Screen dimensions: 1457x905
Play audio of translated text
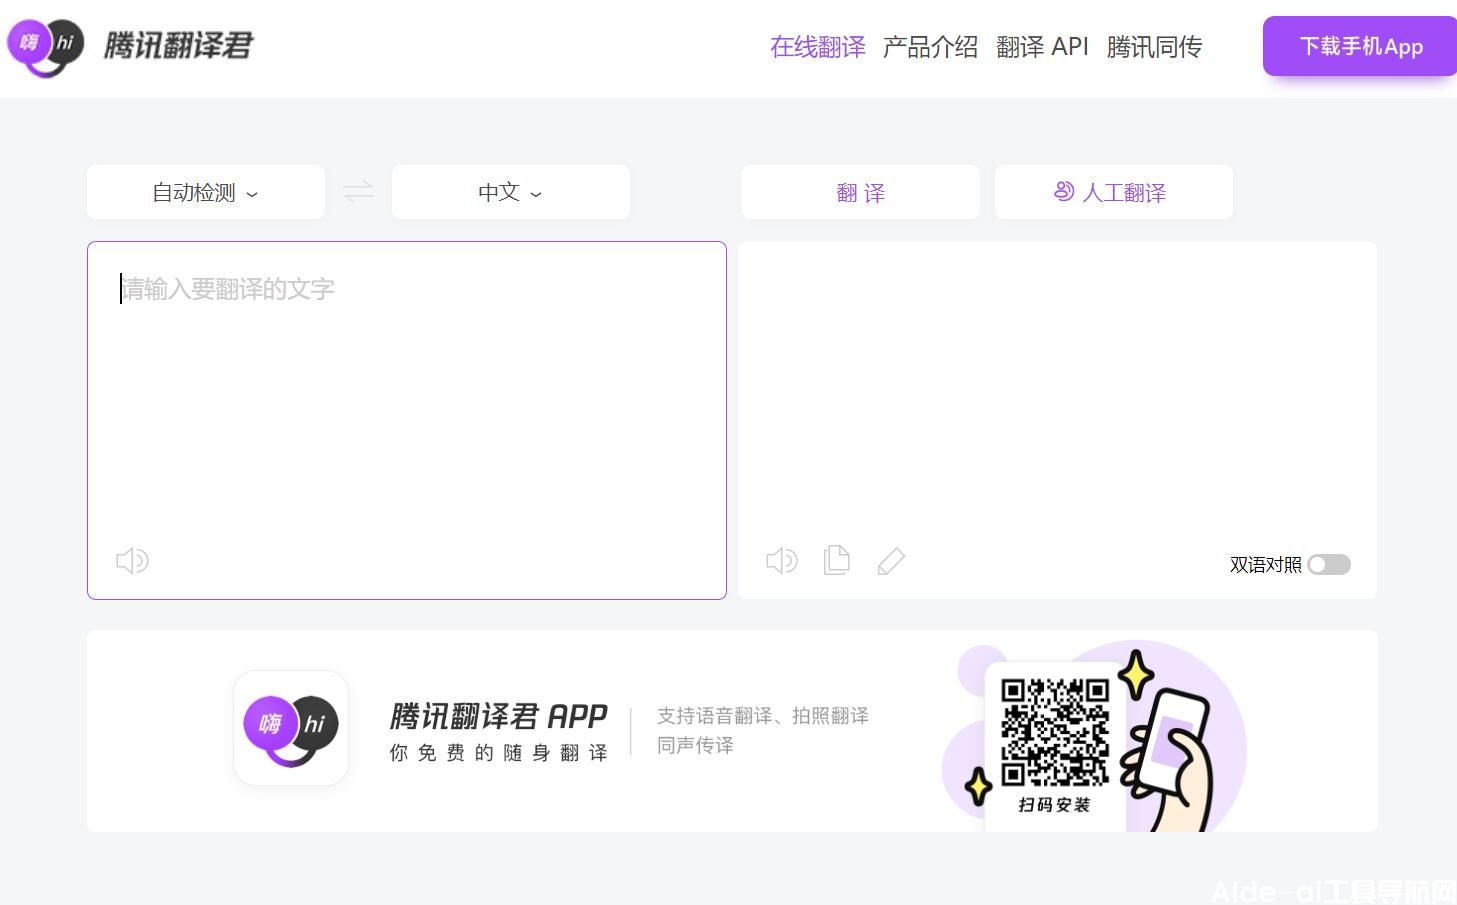tap(782, 560)
